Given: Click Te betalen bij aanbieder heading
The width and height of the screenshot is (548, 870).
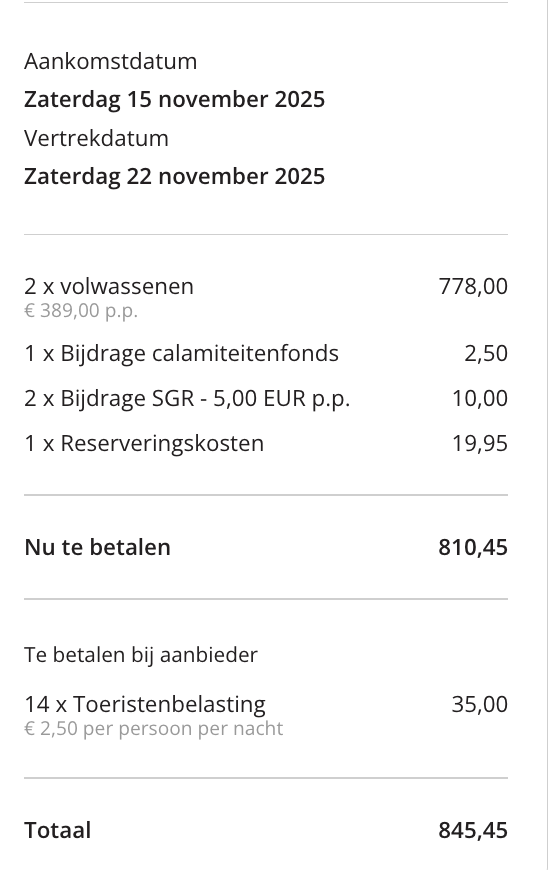Looking at the screenshot, I should click(x=141, y=655).
